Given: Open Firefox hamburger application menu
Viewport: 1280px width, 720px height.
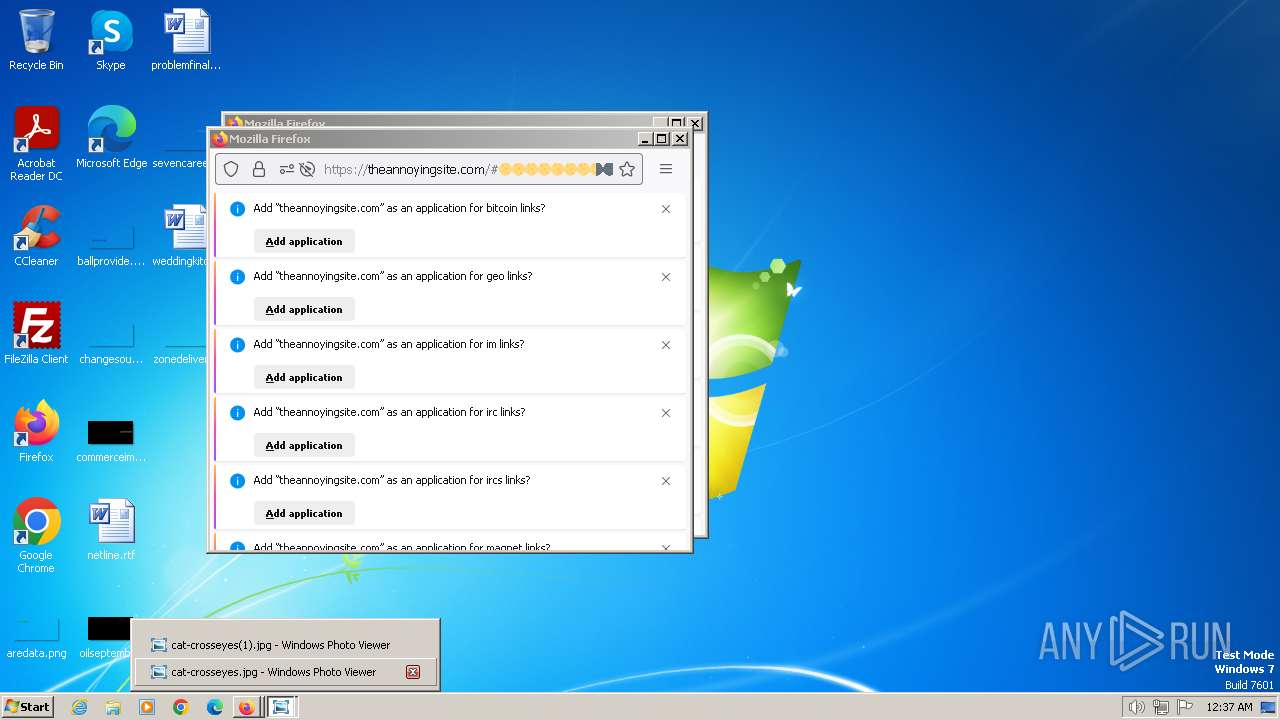Looking at the screenshot, I should pos(666,169).
